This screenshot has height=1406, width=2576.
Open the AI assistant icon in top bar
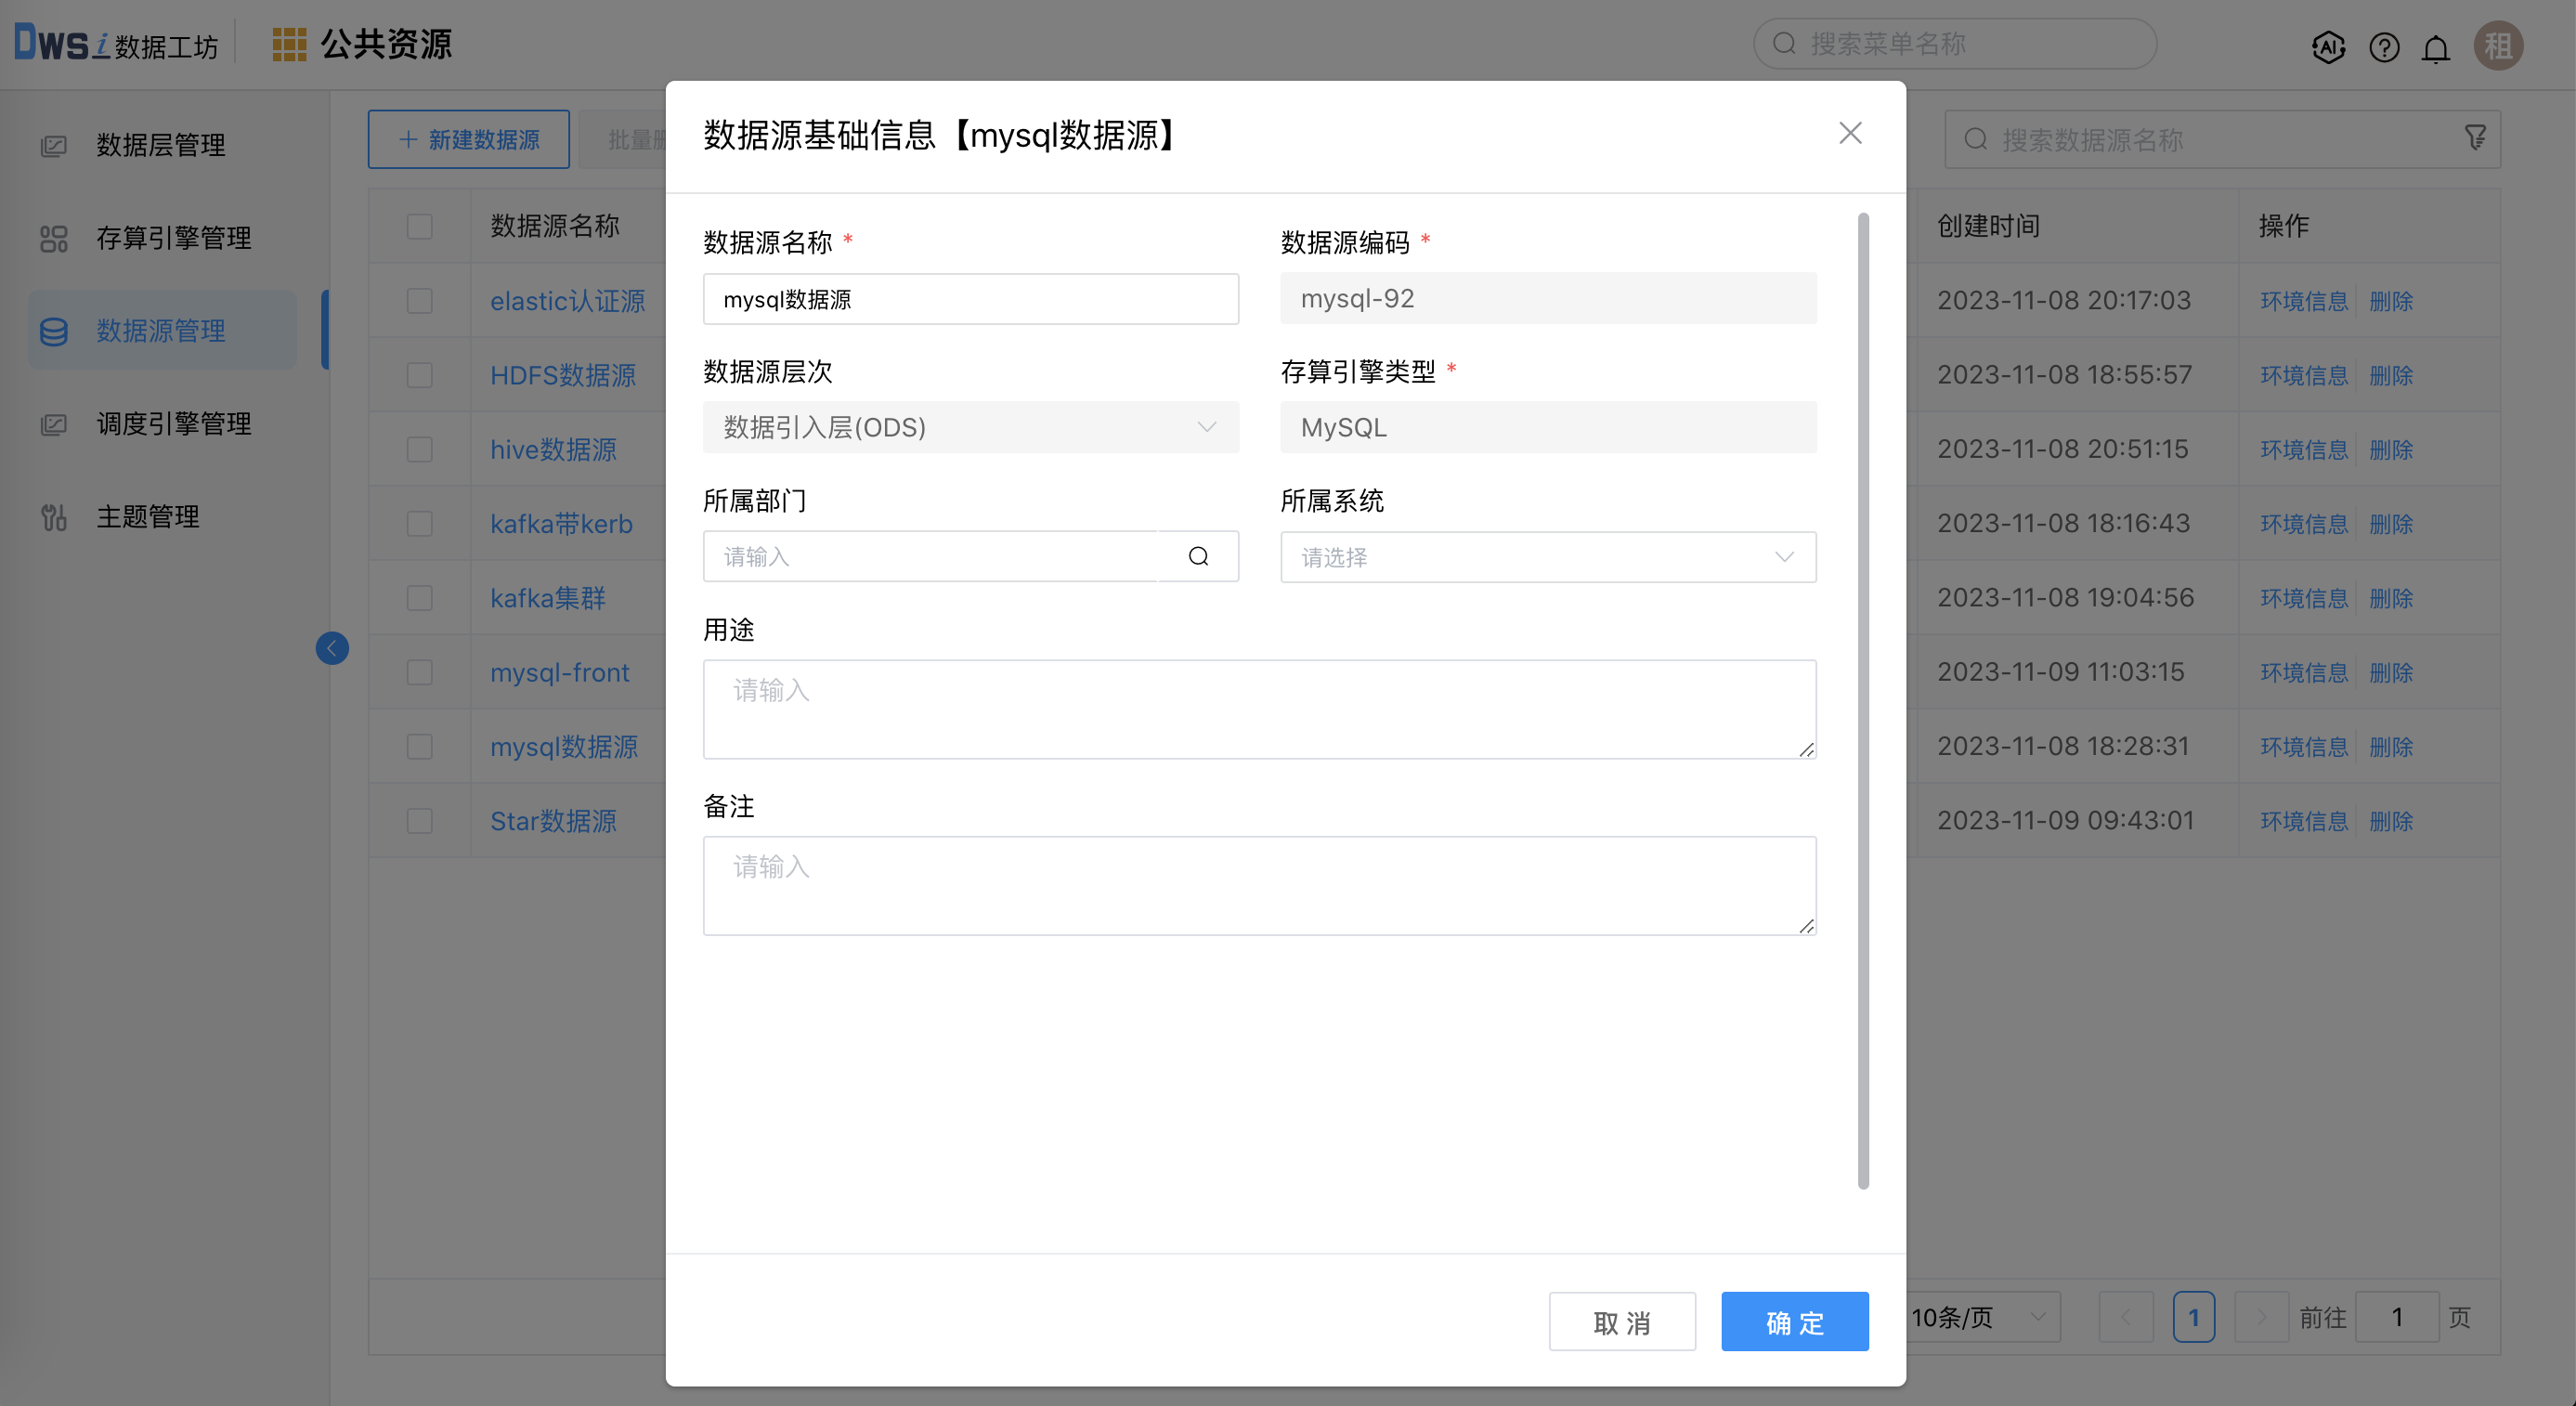point(2329,46)
